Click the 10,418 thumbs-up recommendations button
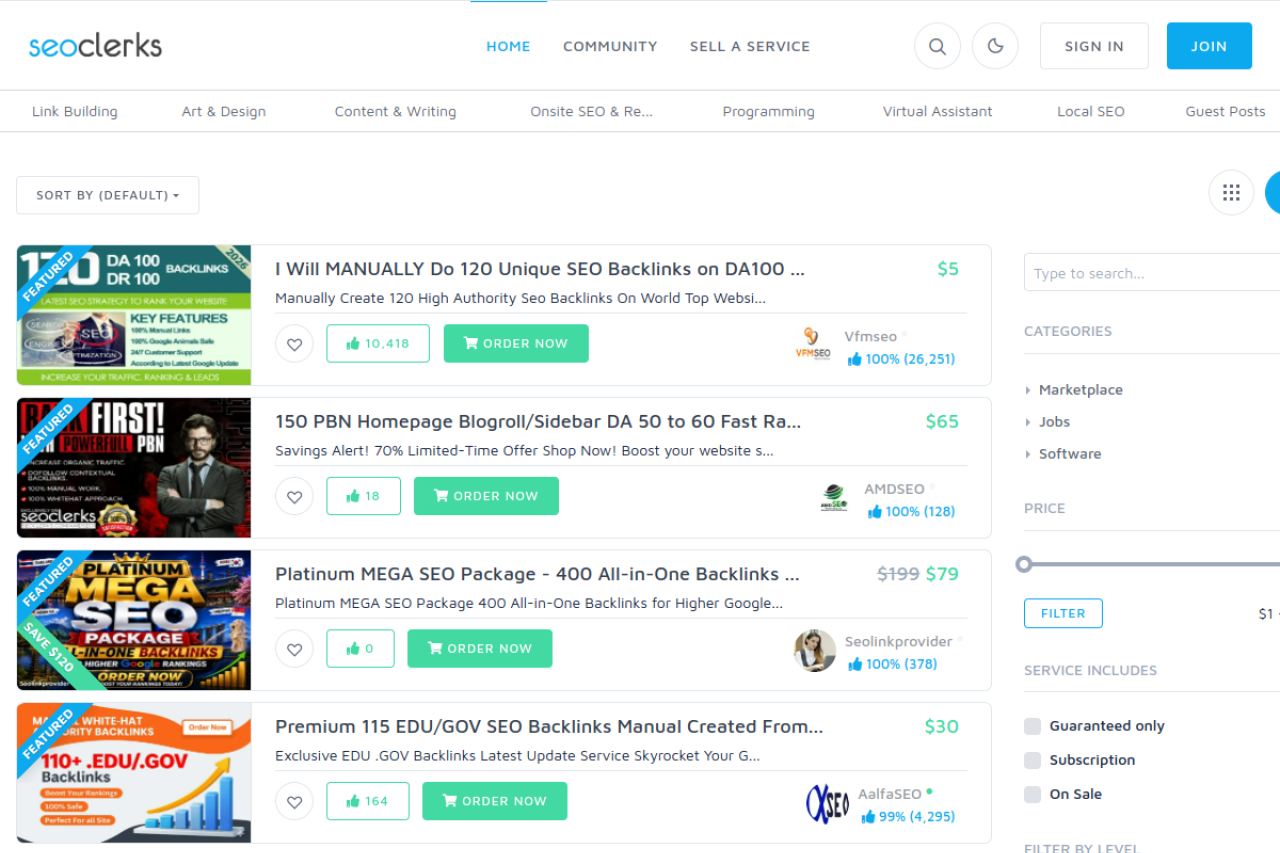This screenshot has height=853, width=1280. (378, 343)
